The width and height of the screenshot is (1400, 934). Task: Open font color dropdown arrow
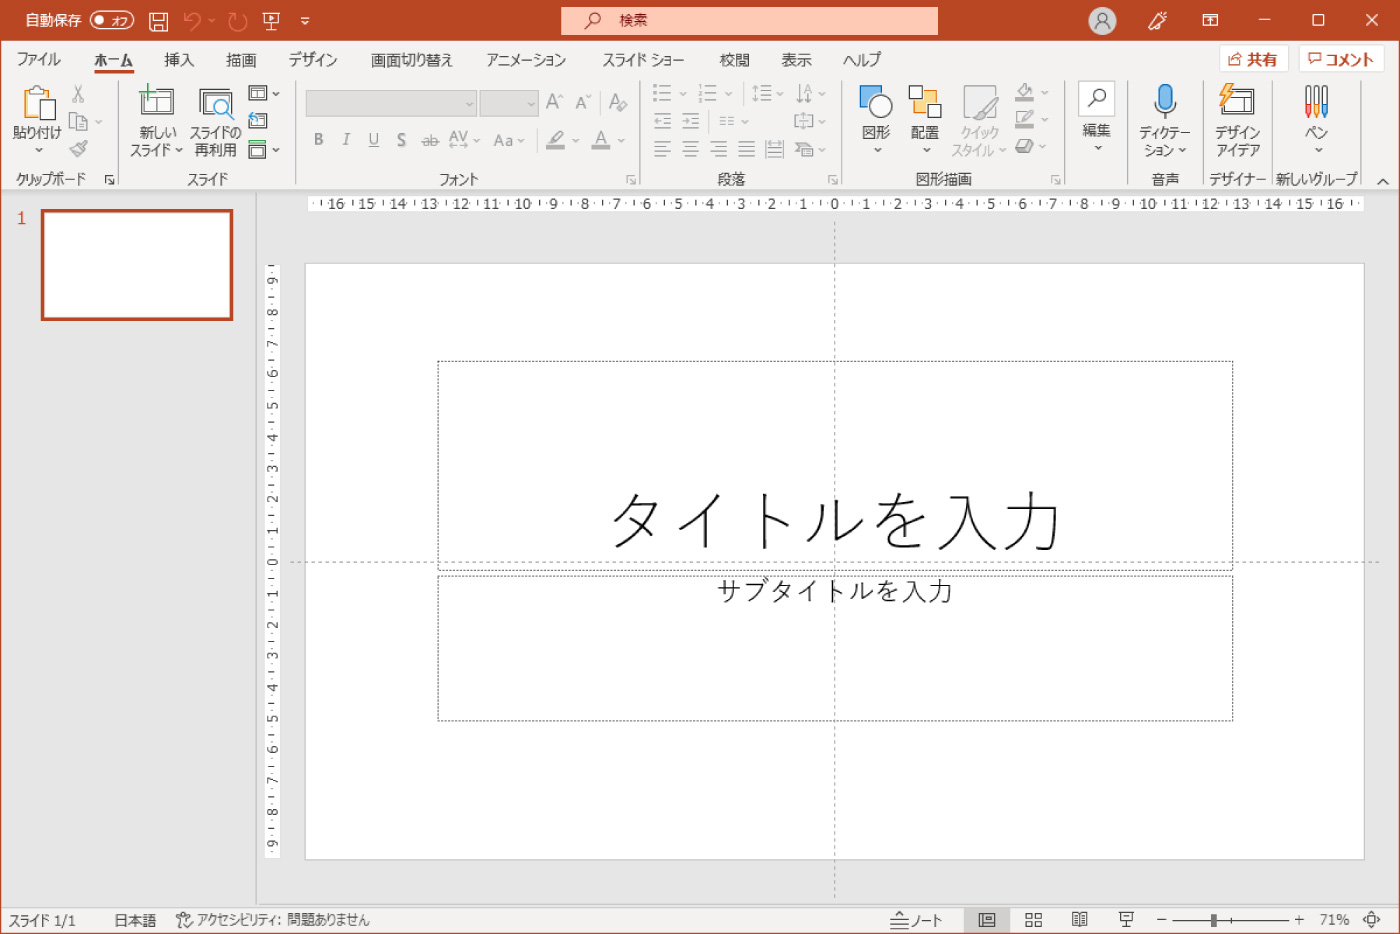(621, 140)
